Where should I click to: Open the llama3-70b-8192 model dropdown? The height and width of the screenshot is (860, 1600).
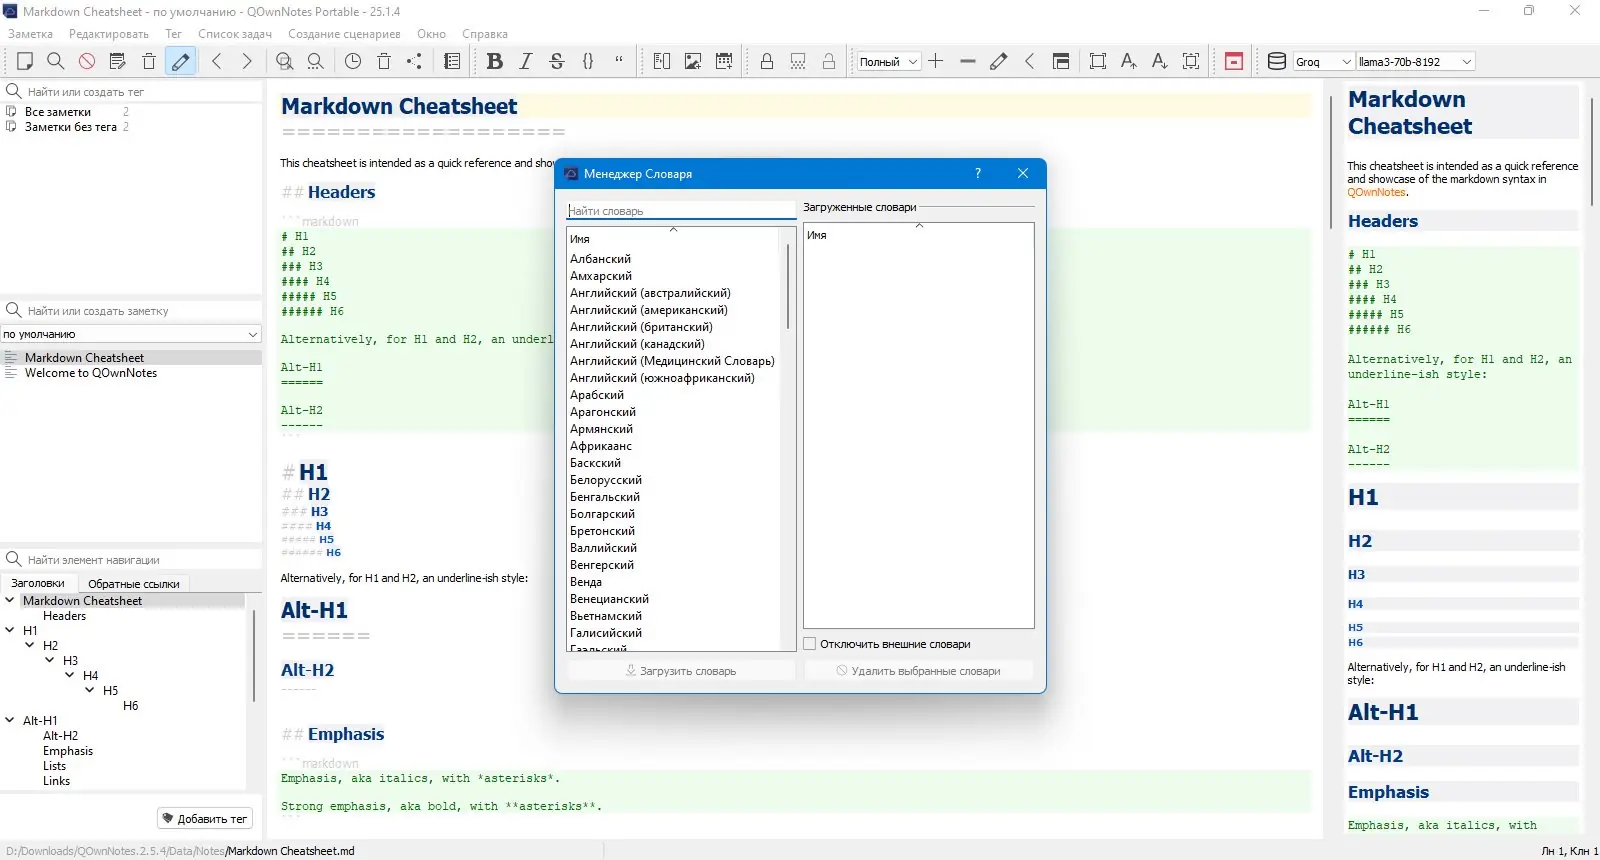(1415, 62)
